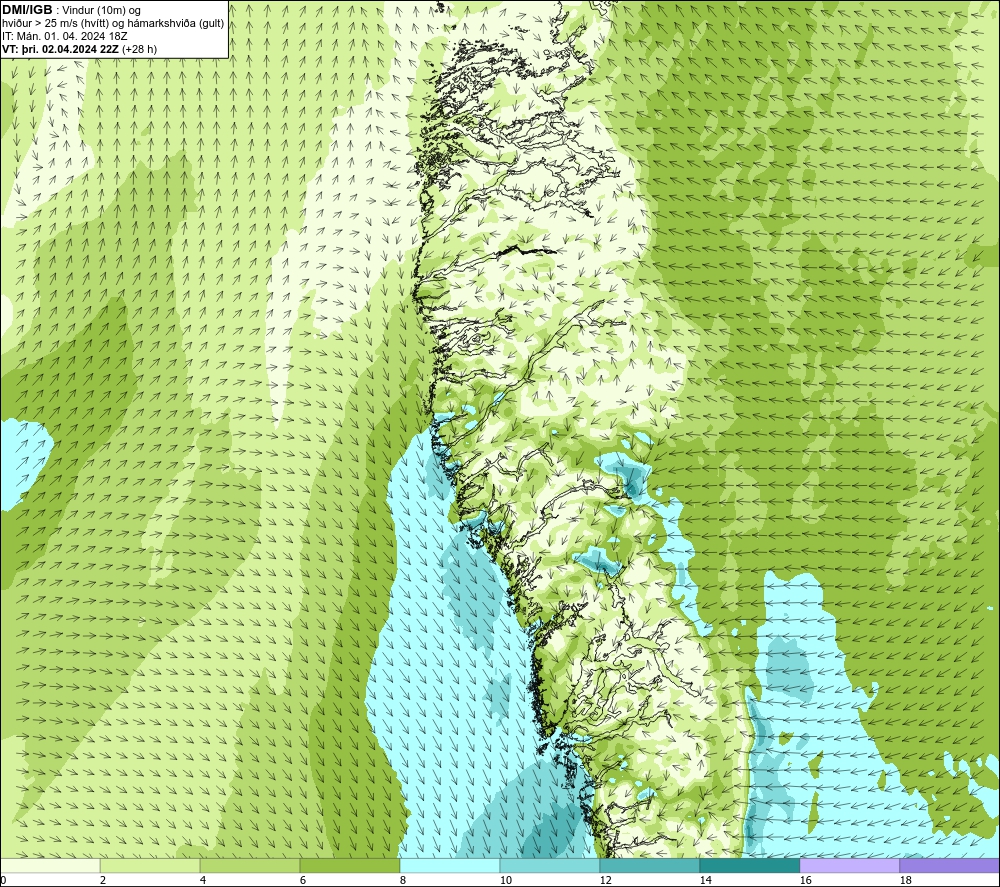The height and width of the screenshot is (887, 1000).
Task: Click the 0–2 m/s palest legend swatch
Action: 50,866
